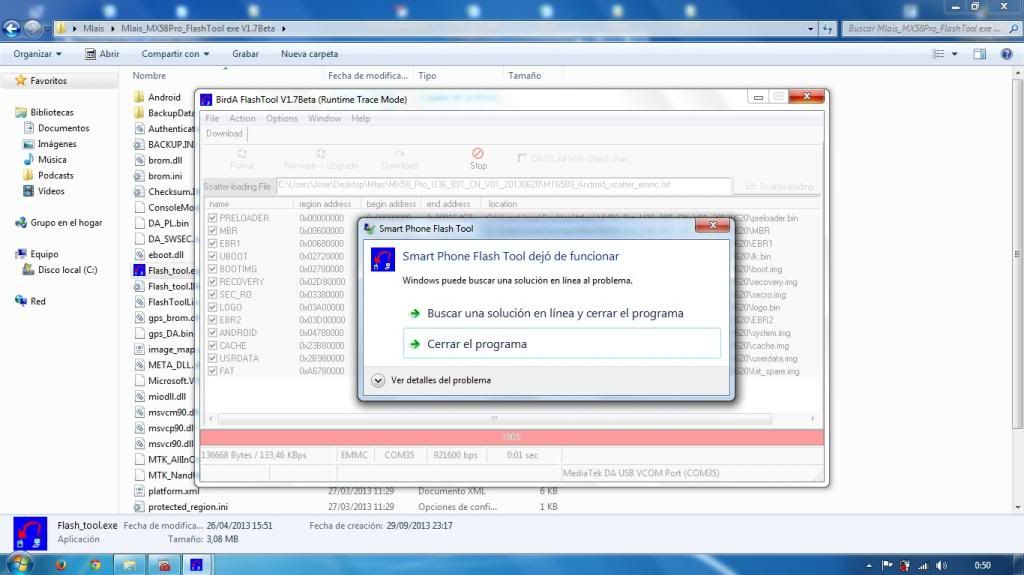Open the Compartir con dropdown
1024x575 pixels.
click(x=176, y=54)
